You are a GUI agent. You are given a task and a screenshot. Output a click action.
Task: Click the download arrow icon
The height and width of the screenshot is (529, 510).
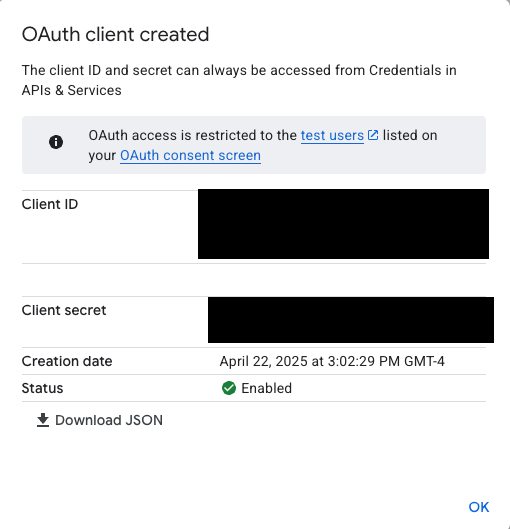[43, 420]
